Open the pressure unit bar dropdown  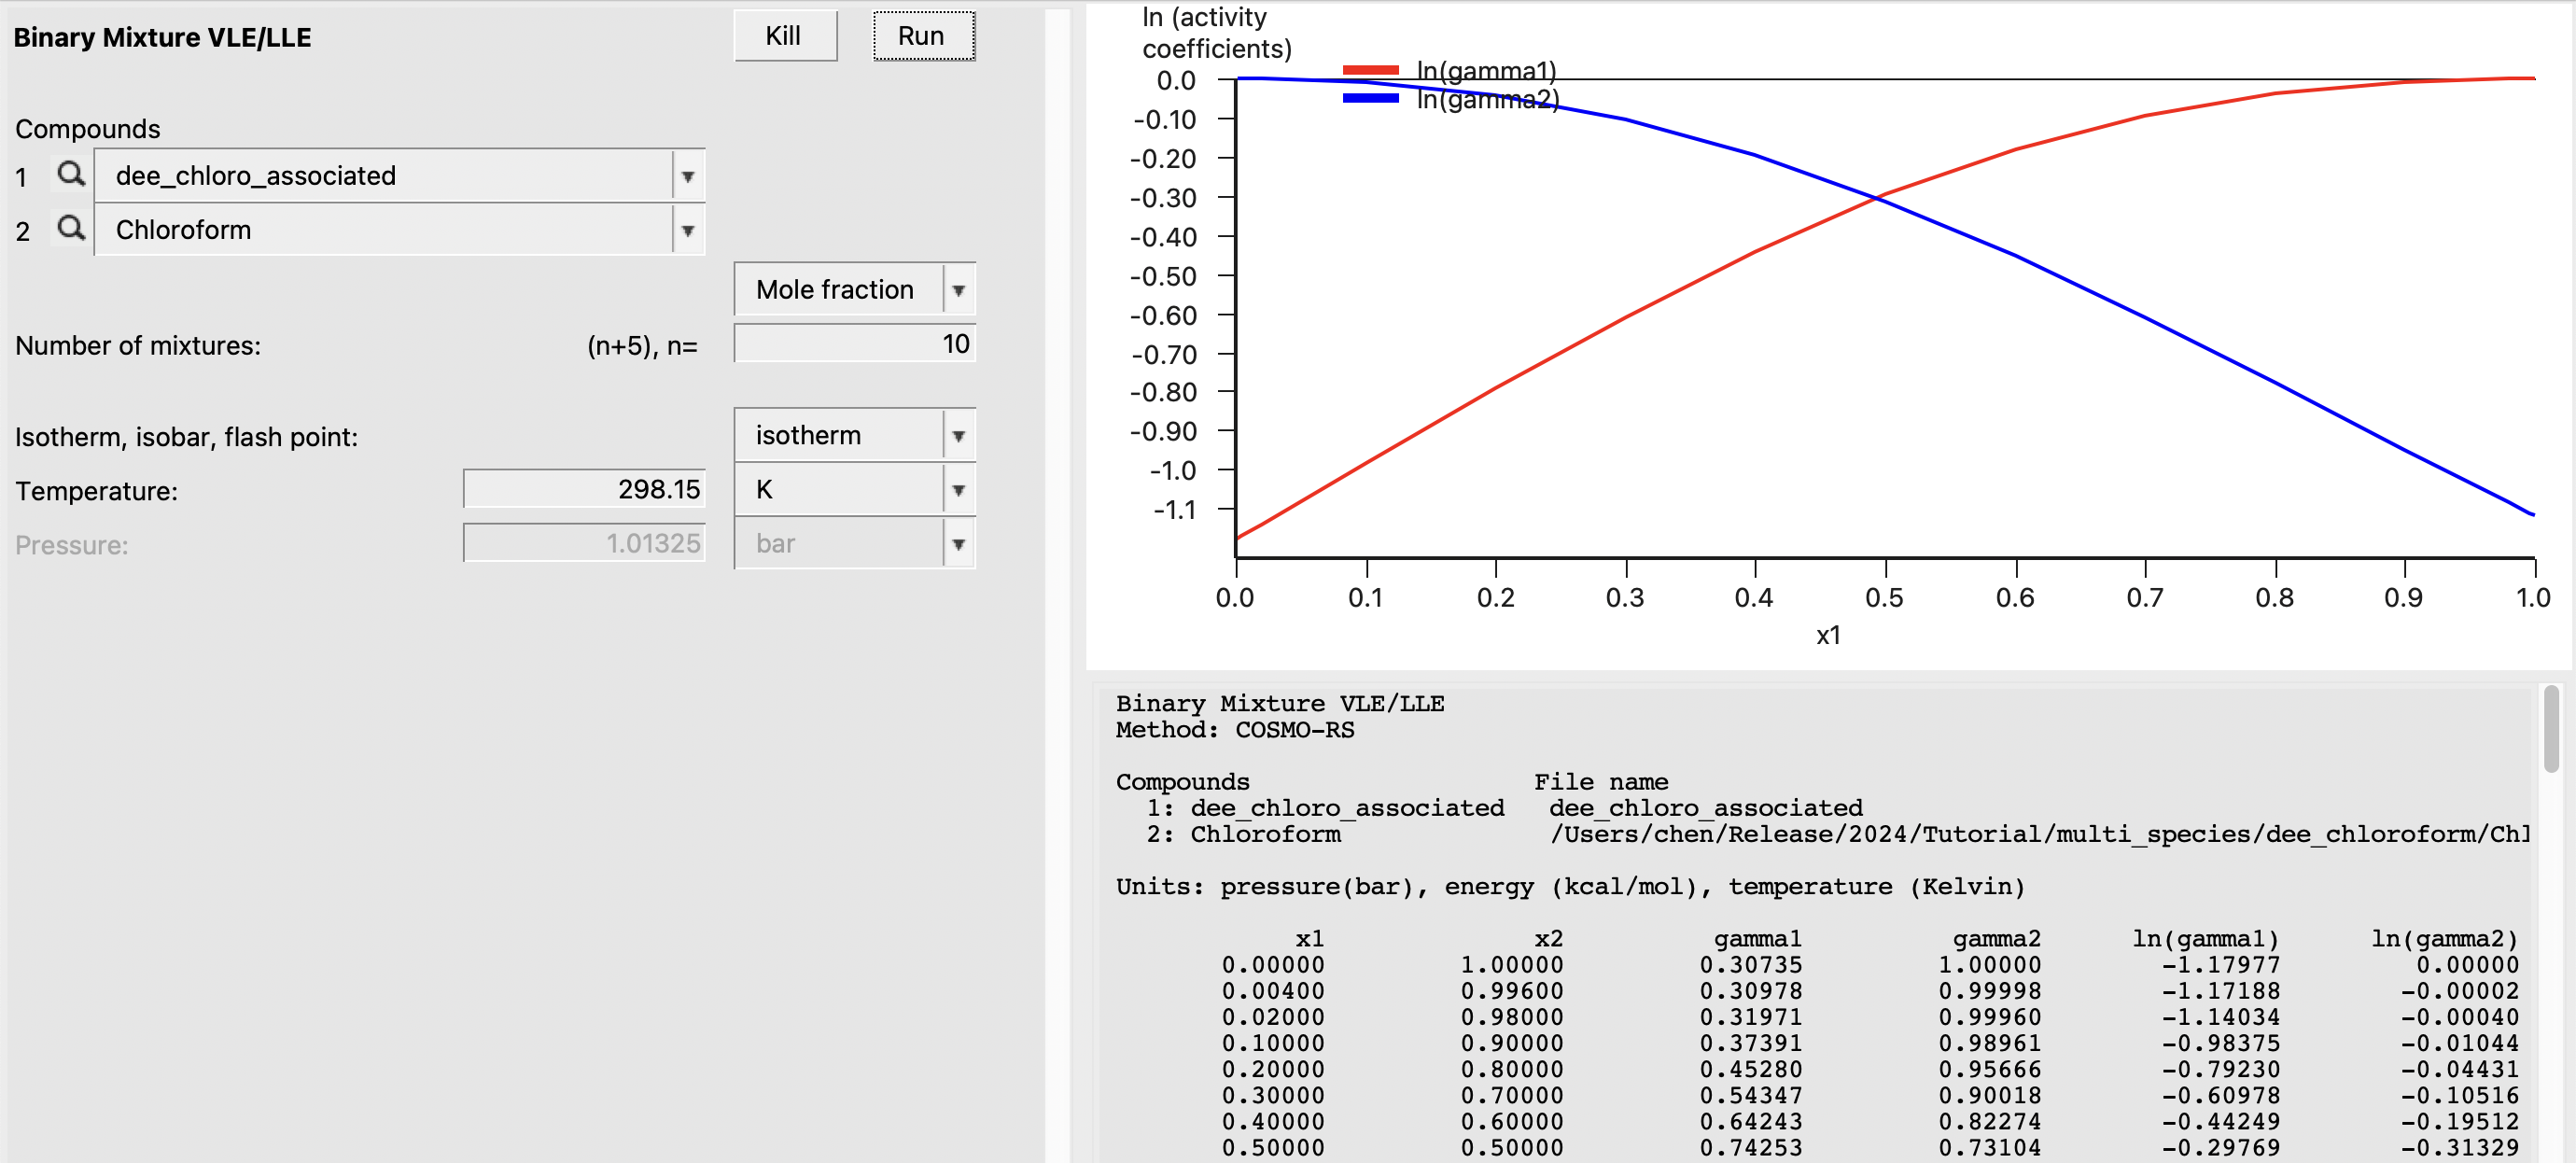tap(958, 544)
